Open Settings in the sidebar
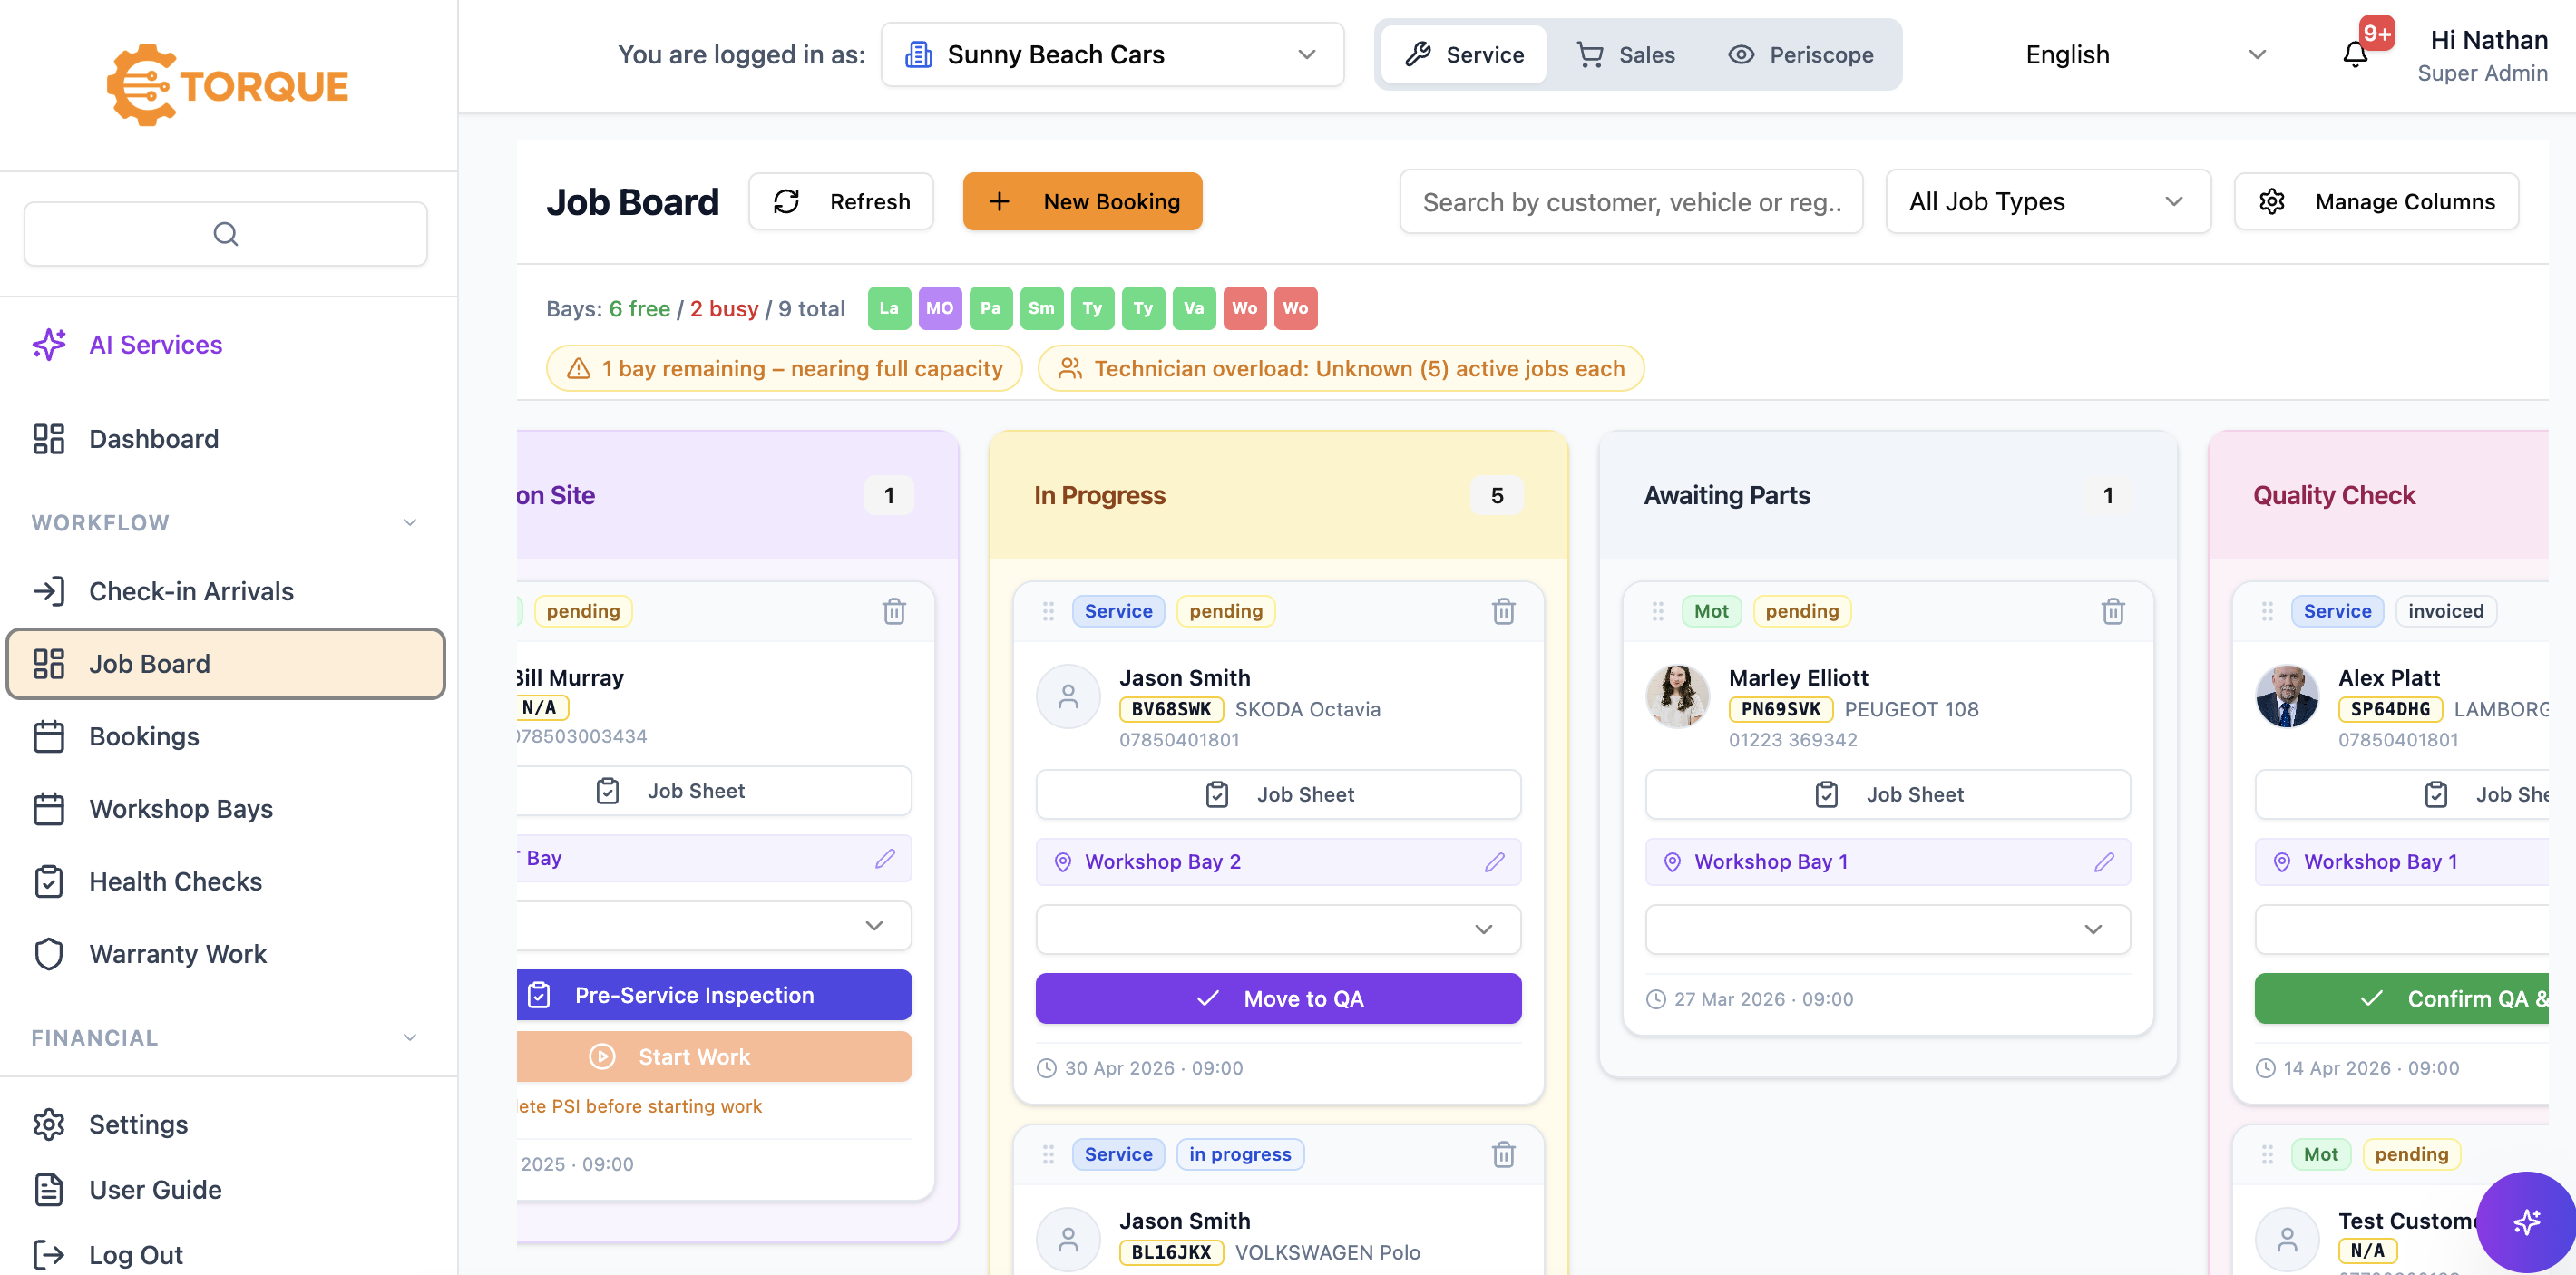2576x1275 pixels. pos(226,1124)
